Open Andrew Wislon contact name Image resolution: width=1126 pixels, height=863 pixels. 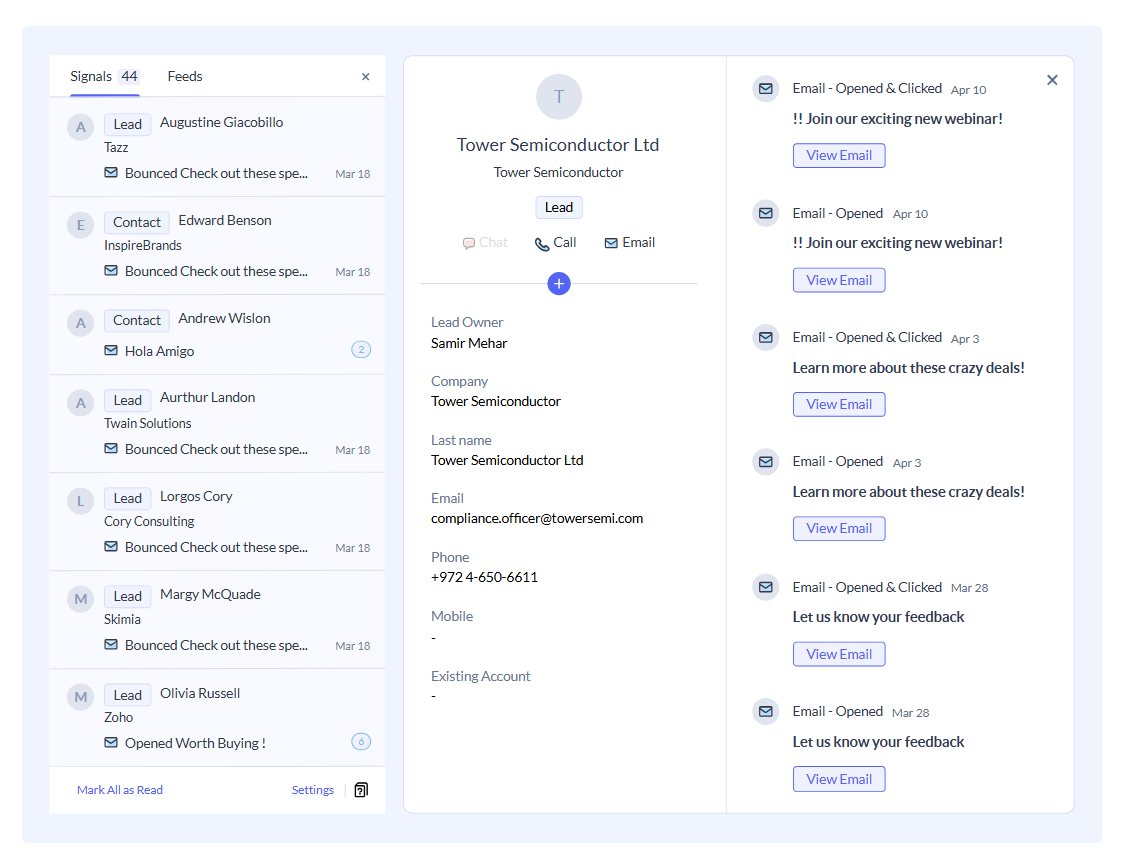(x=224, y=318)
